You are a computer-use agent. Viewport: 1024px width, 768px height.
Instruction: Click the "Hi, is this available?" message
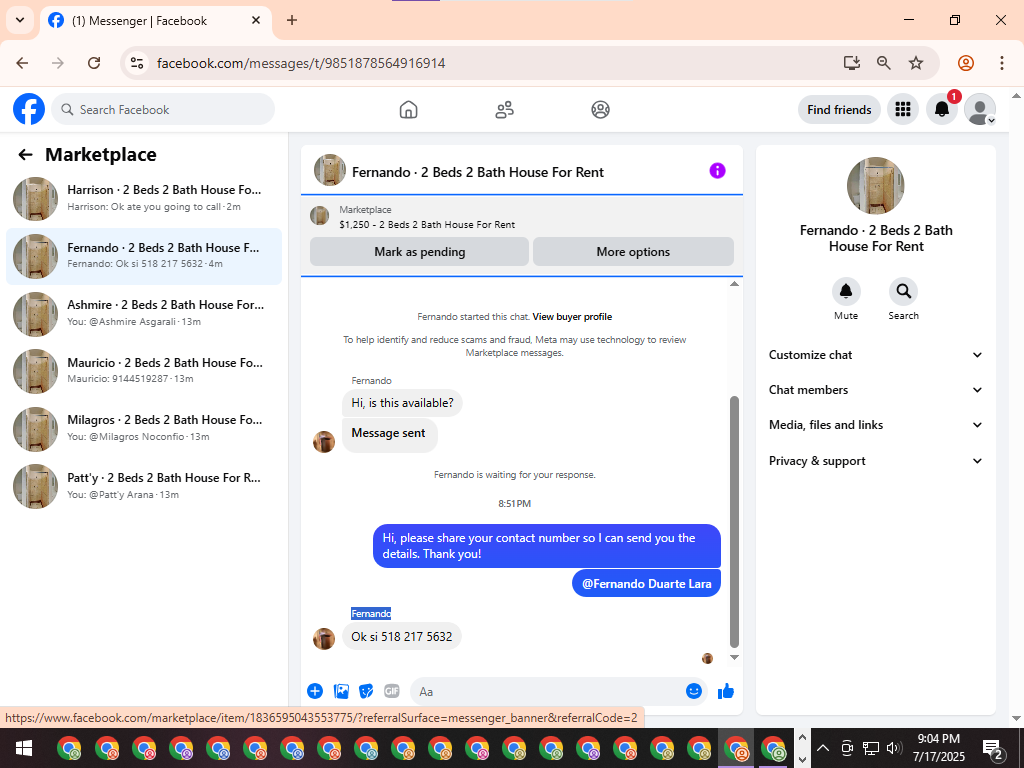pyautogui.click(x=402, y=403)
